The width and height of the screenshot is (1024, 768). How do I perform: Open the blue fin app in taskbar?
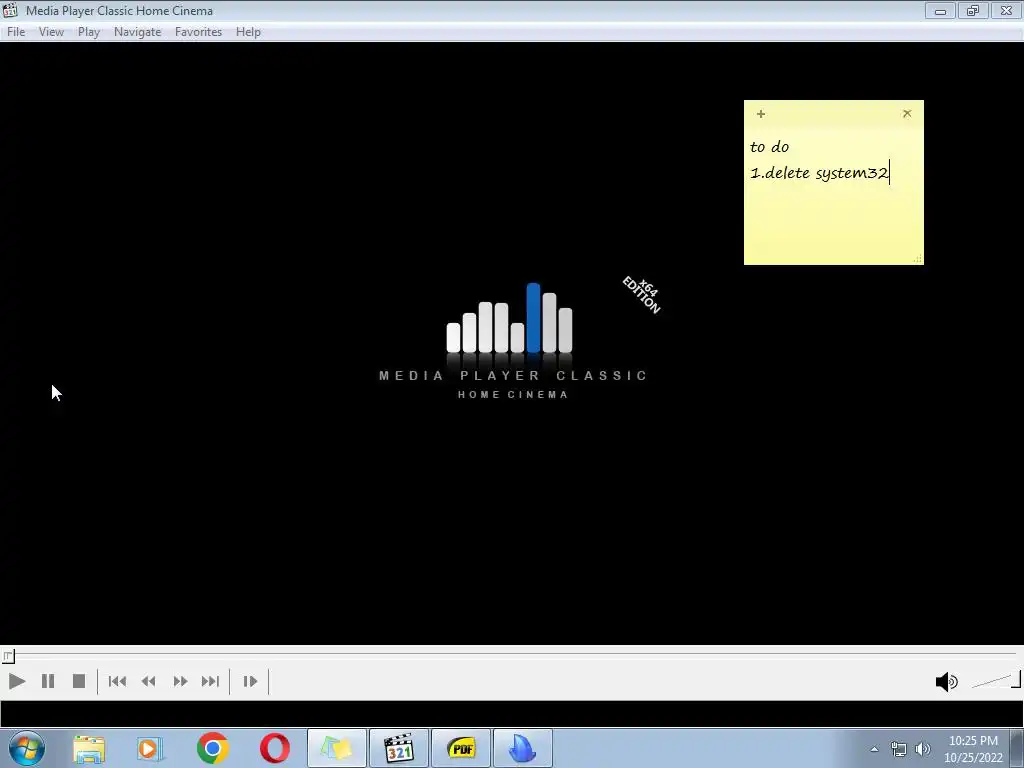[522, 748]
